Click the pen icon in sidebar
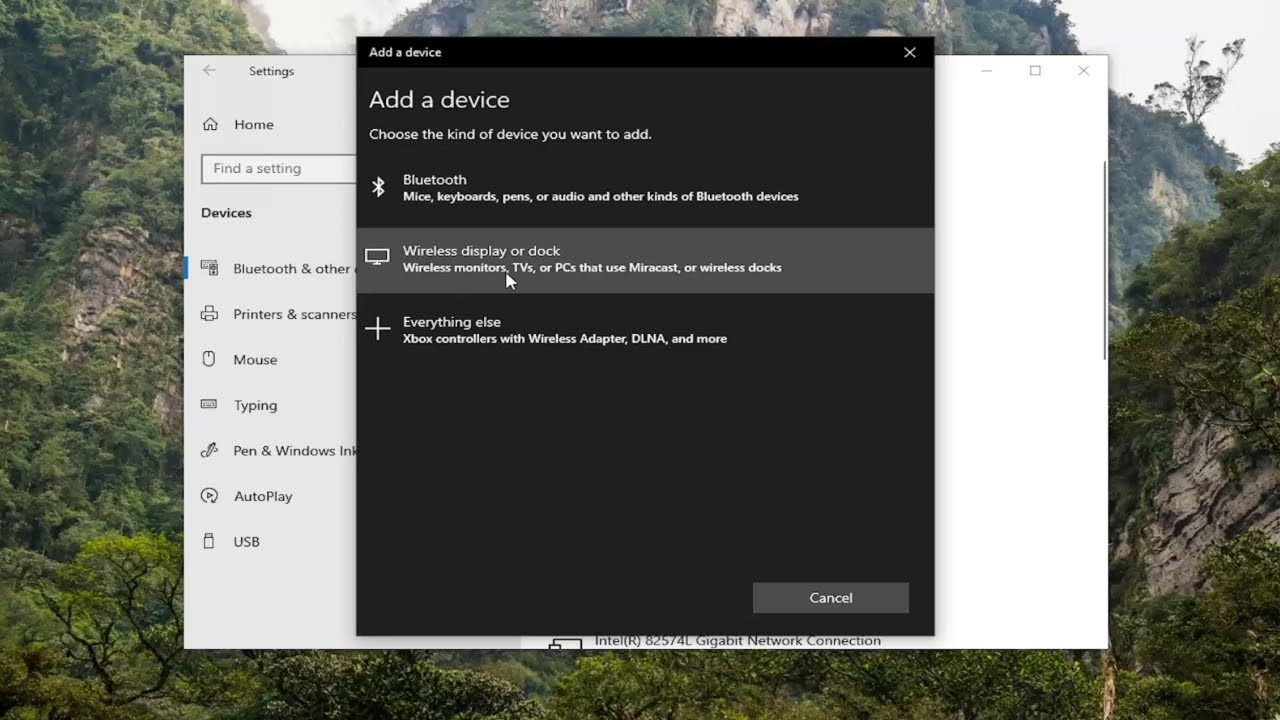Screen dimensions: 1280x720 [x=209, y=450]
